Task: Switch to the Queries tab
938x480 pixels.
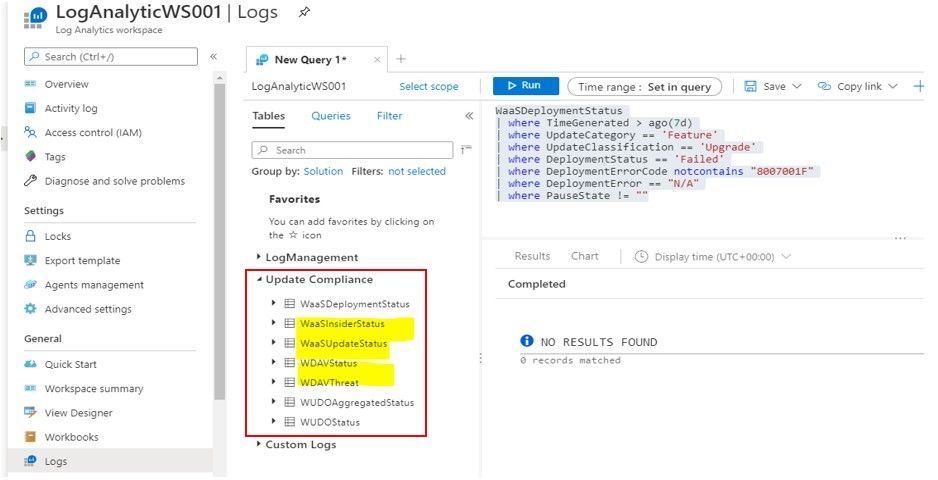Action: [331, 116]
